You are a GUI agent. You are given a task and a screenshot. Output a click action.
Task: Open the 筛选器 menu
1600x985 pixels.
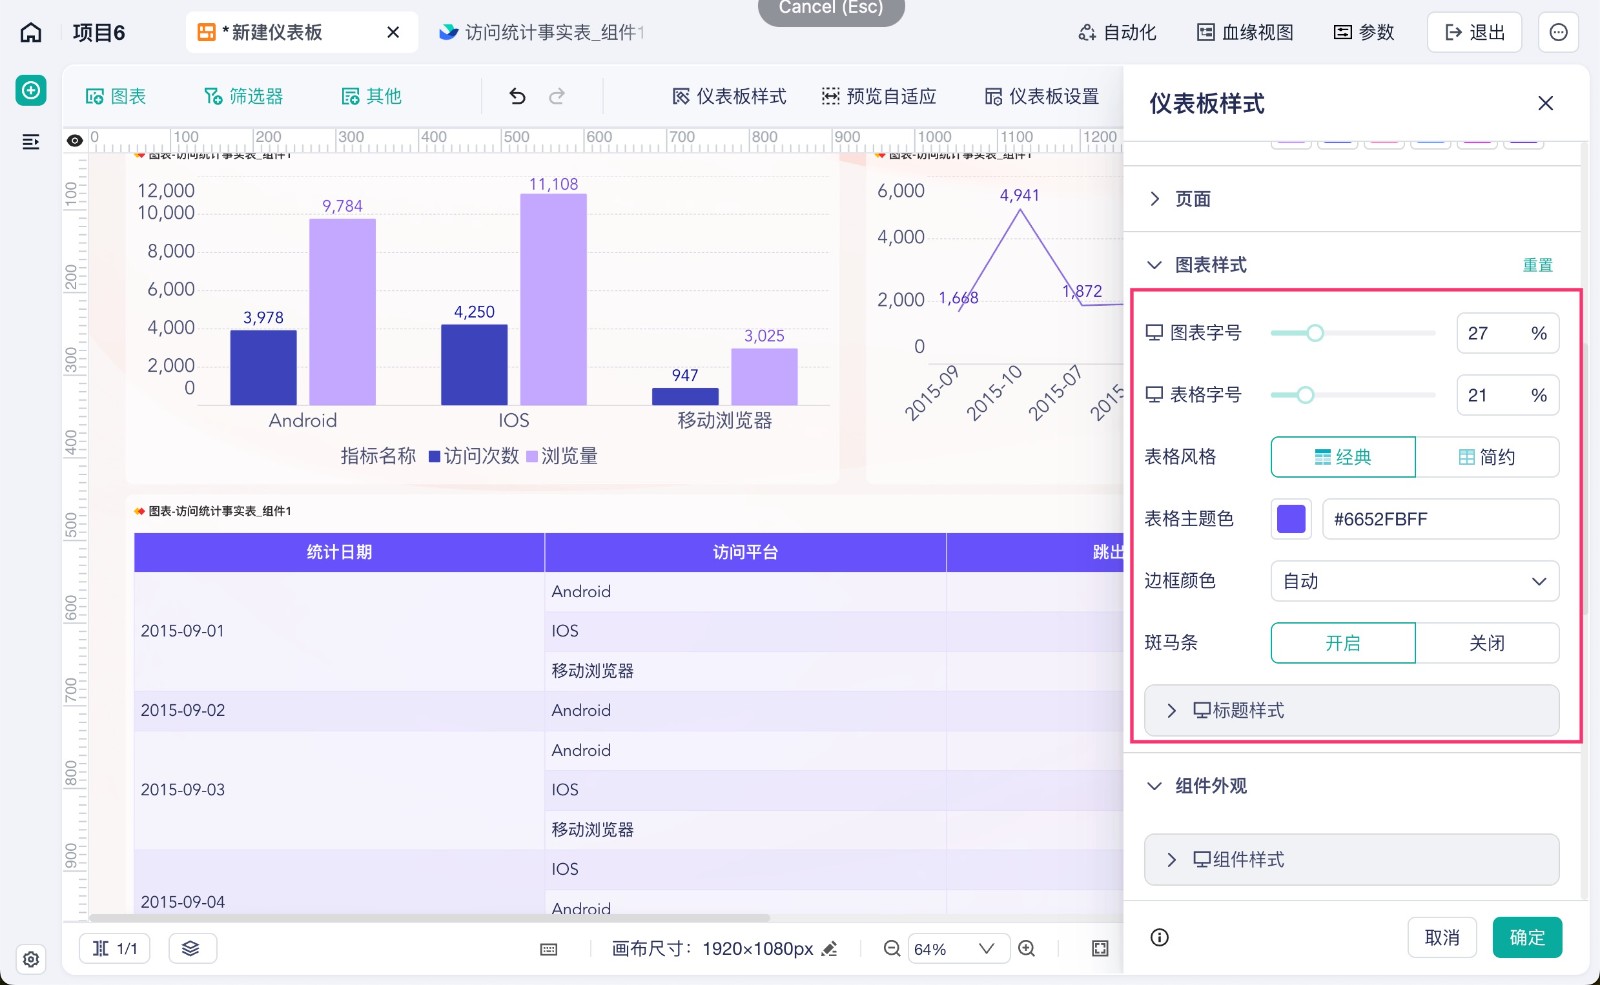pos(244,96)
